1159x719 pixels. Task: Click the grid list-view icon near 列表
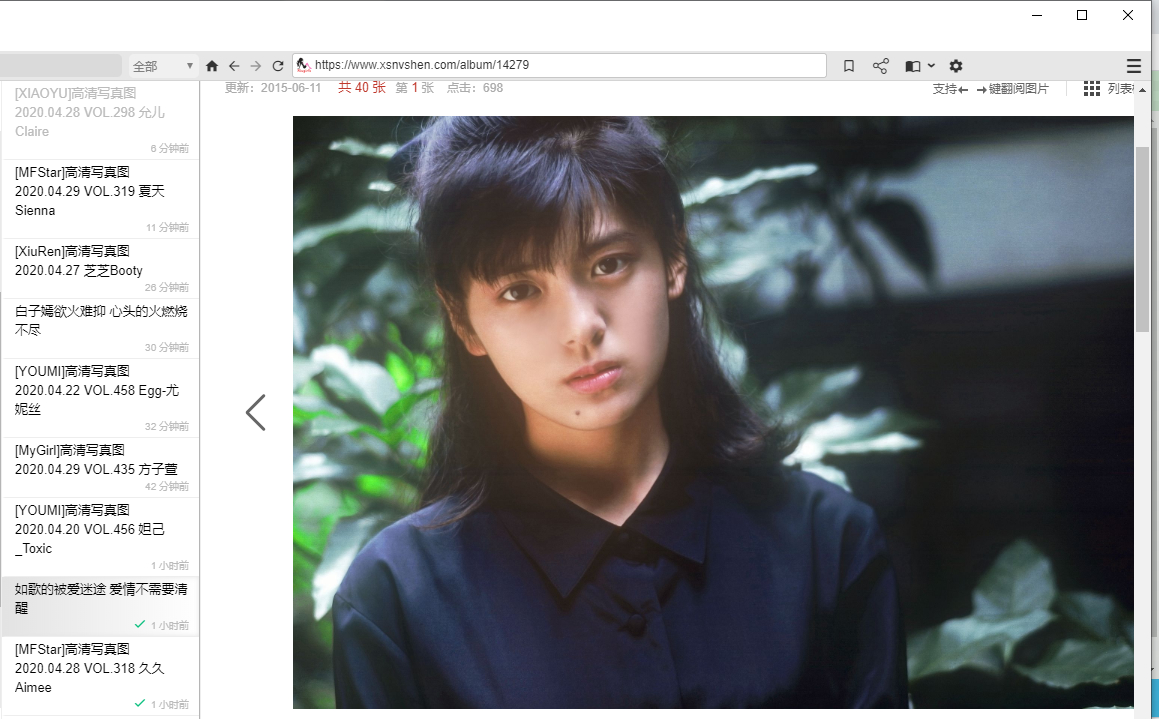1092,89
